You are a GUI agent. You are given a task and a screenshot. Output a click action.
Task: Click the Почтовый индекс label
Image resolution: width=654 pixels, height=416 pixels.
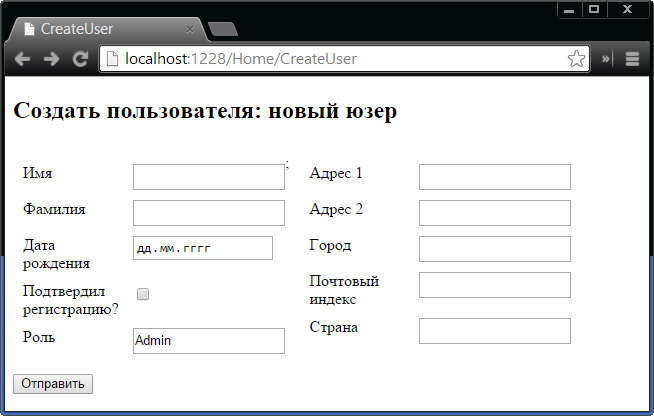click(344, 290)
